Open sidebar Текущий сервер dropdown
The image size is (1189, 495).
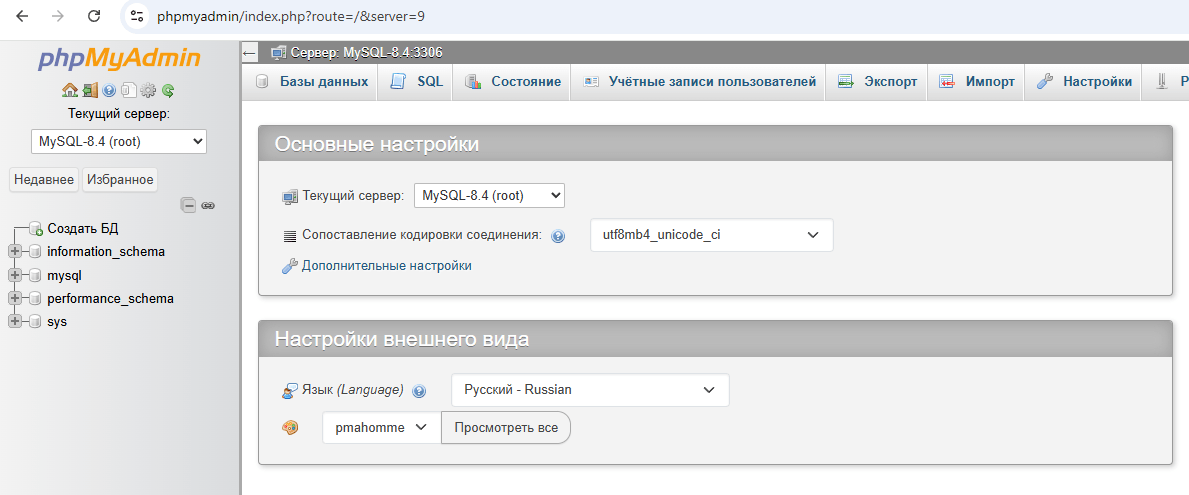tap(119, 141)
